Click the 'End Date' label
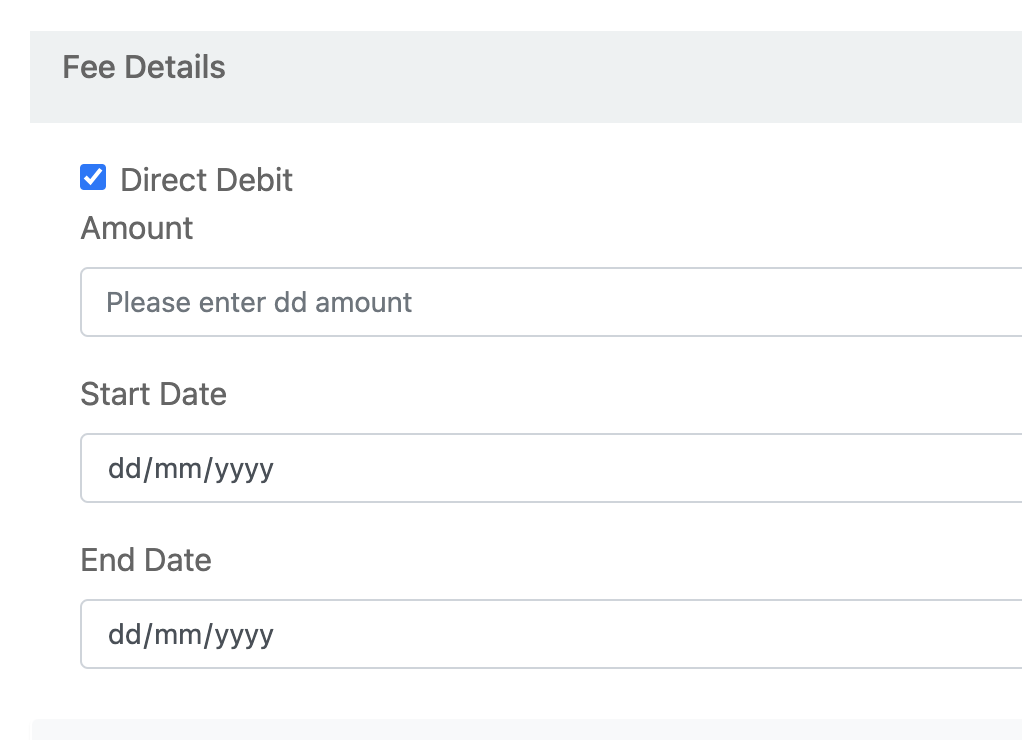This screenshot has width=1022, height=740. point(146,560)
